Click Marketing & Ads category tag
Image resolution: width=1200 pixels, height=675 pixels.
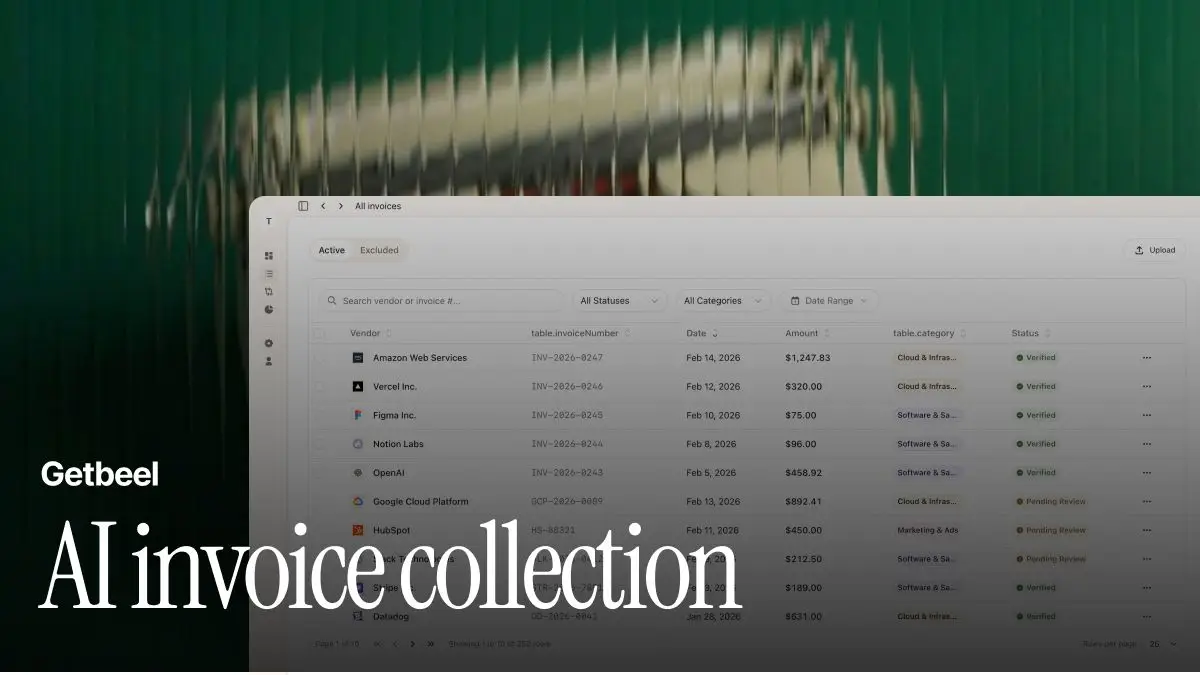pos(928,530)
